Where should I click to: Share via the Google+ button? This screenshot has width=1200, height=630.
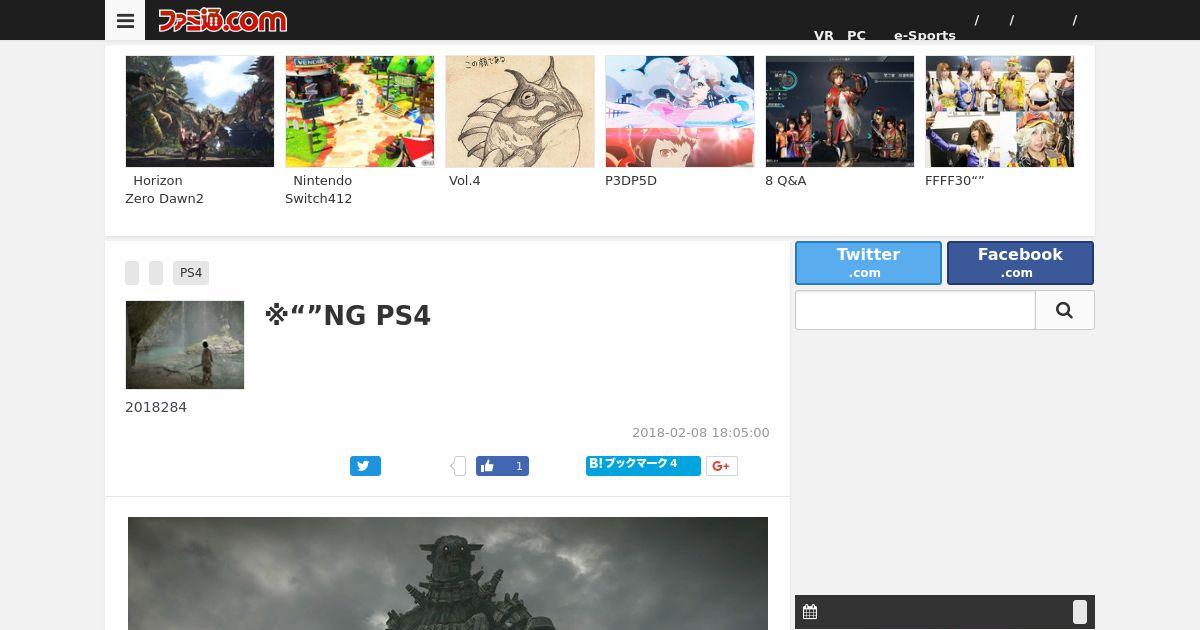click(x=722, y=466)
